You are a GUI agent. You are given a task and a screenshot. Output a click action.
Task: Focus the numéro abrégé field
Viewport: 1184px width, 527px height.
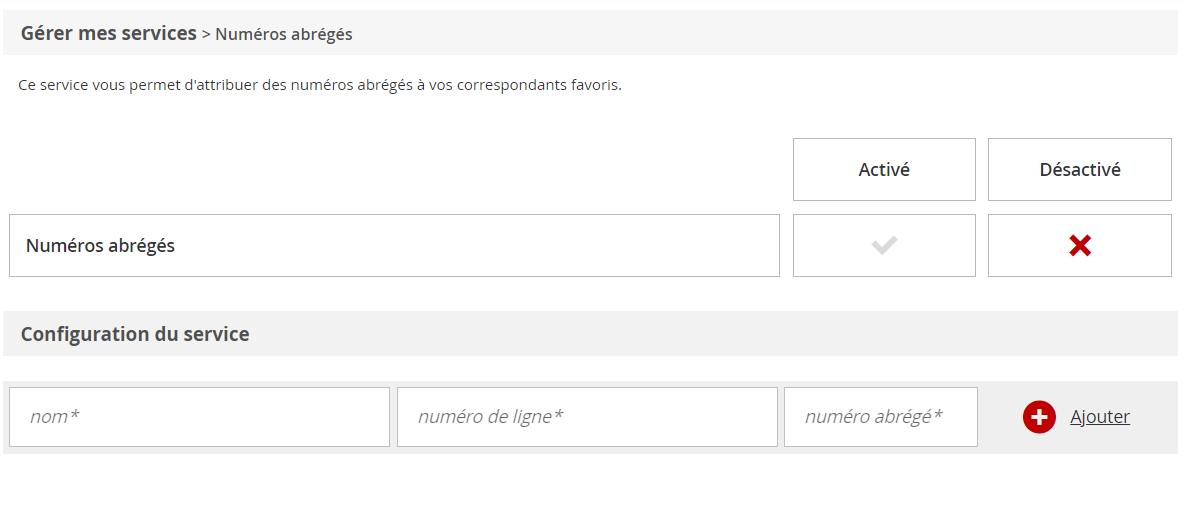(880, 417)
